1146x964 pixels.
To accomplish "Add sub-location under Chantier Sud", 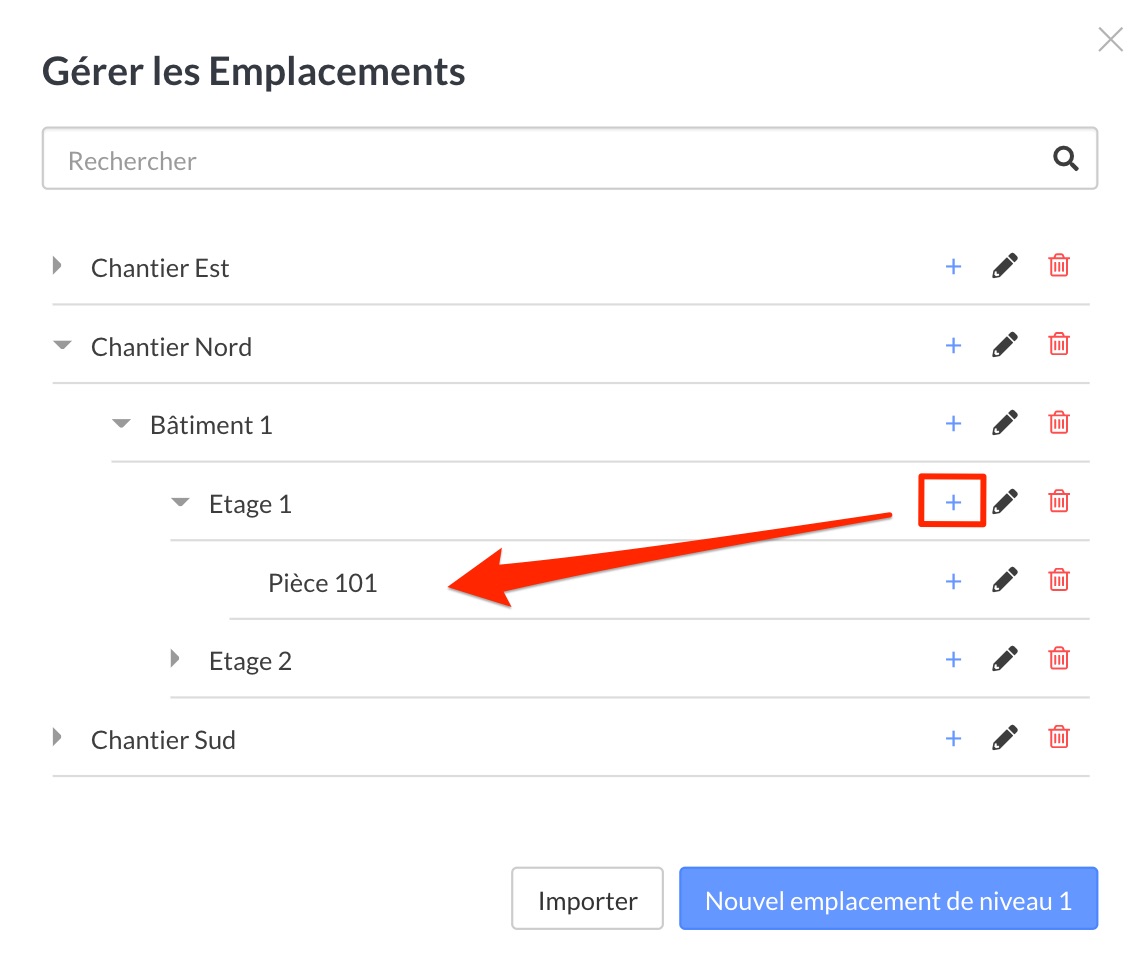I will (953, 738).
